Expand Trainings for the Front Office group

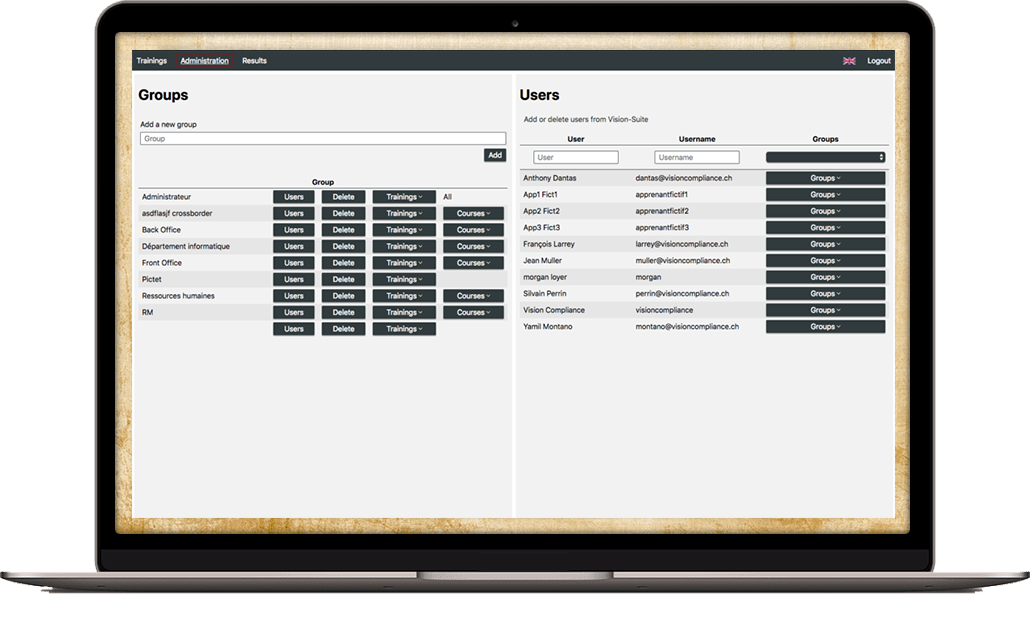coord(404,263)
